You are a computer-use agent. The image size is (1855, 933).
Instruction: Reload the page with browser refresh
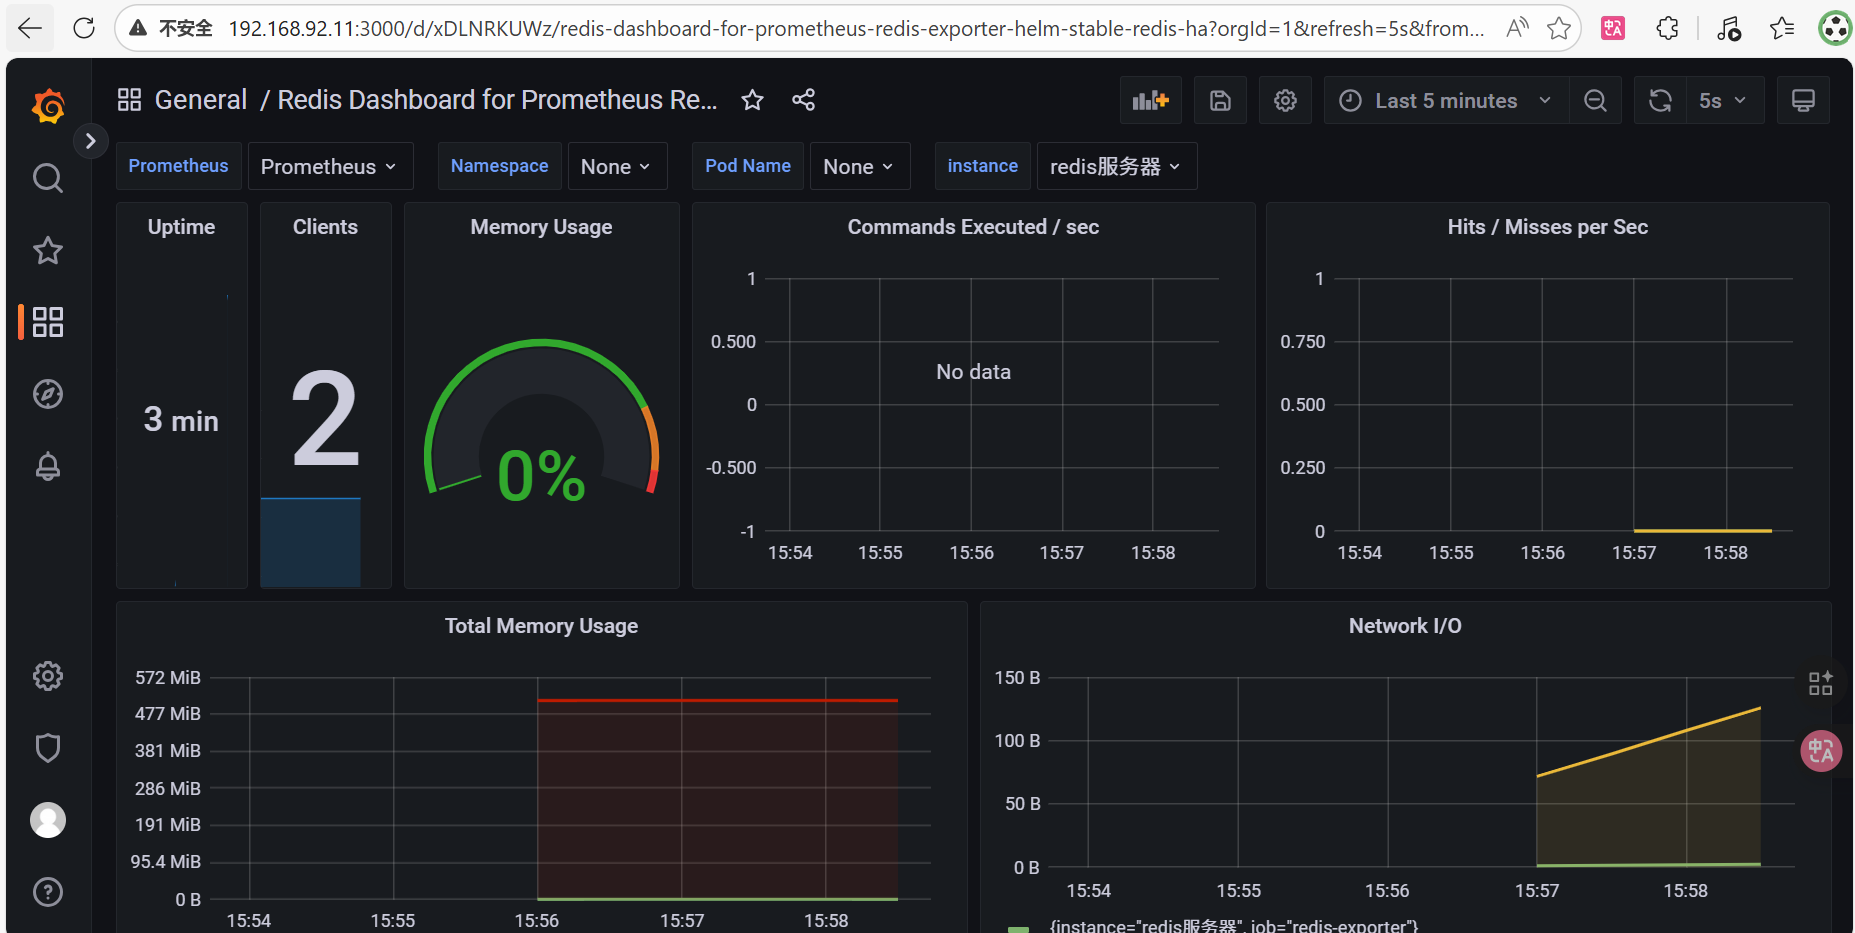(84, 28)
